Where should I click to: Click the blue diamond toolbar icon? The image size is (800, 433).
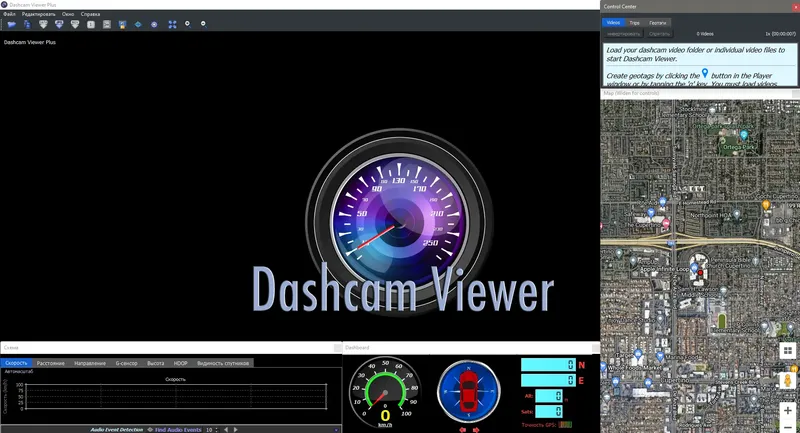(138, 24)
